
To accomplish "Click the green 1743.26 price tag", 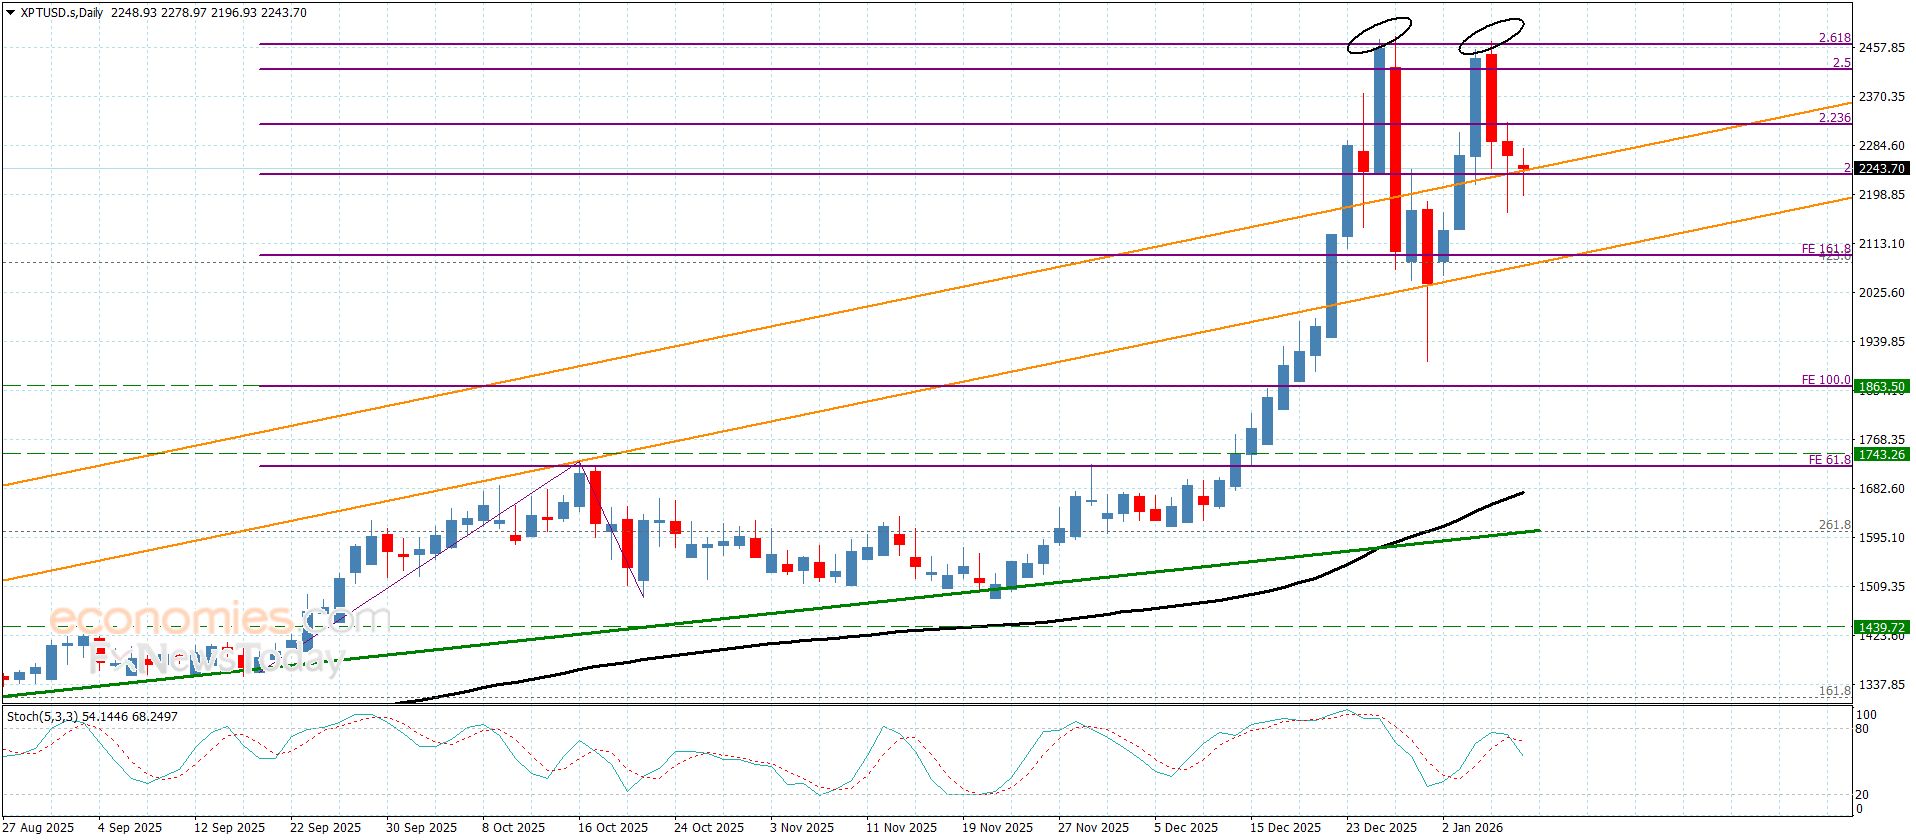I will 1881,454.
